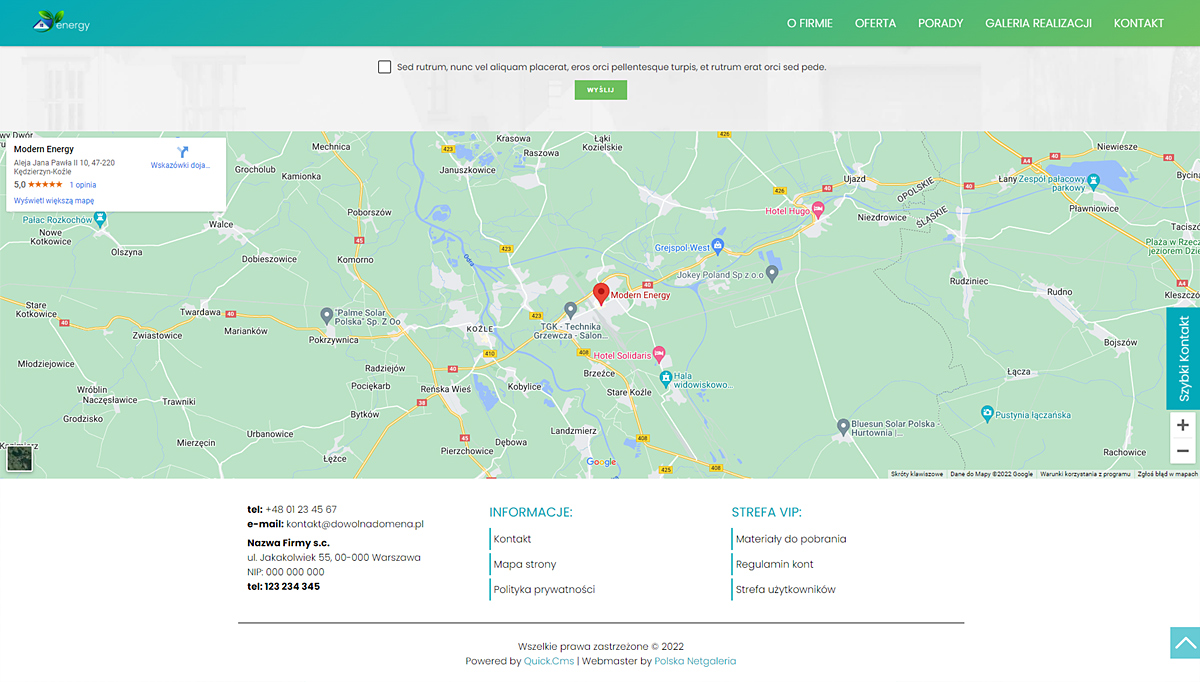The height and width of the screenshot is (682, 1200).
Task: Zoom out on the map
Action: click(x=1182, y=451)
